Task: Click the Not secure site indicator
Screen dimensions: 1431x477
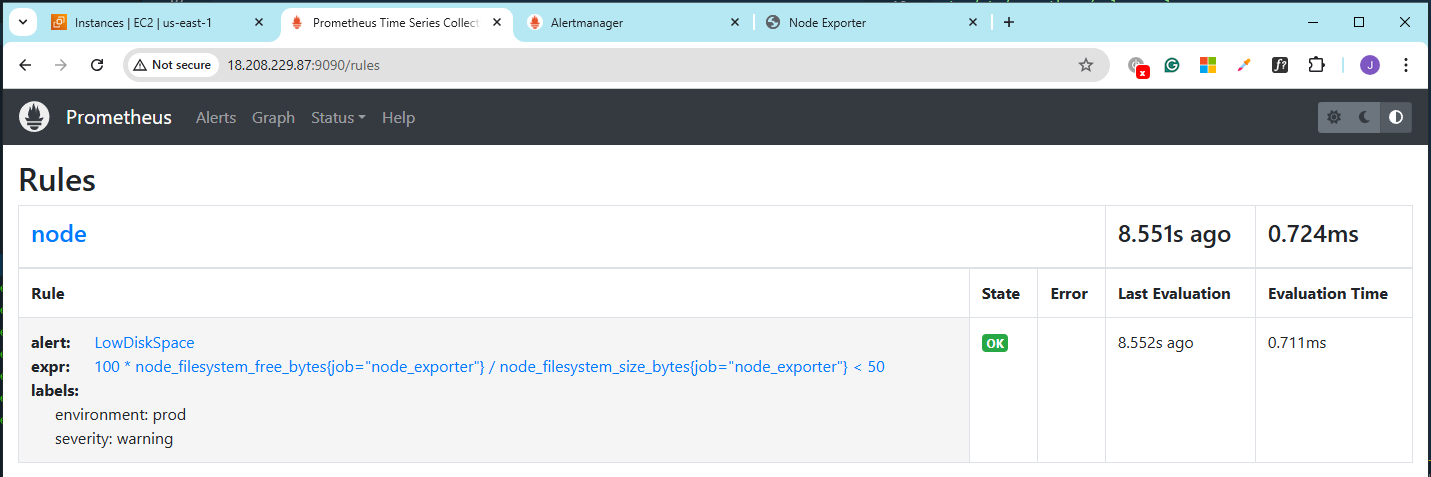Action: tap(172, 65)
